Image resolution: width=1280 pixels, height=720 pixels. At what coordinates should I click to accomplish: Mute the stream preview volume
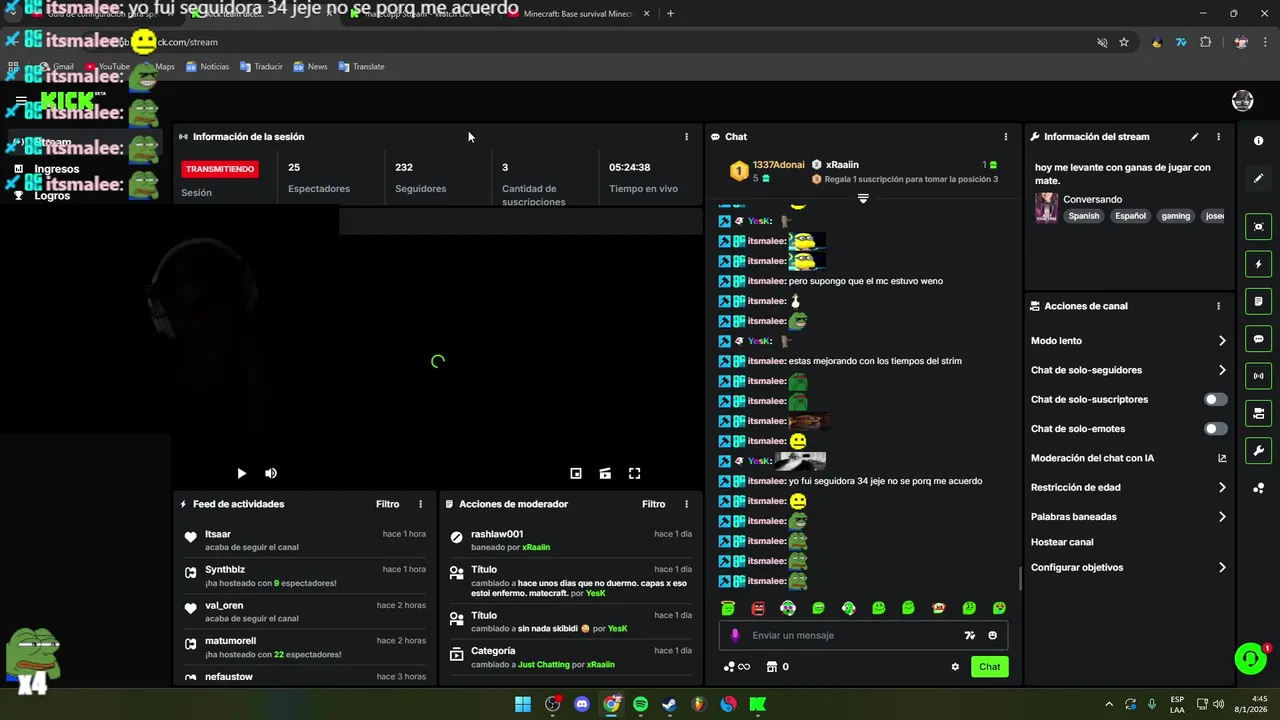271,474
